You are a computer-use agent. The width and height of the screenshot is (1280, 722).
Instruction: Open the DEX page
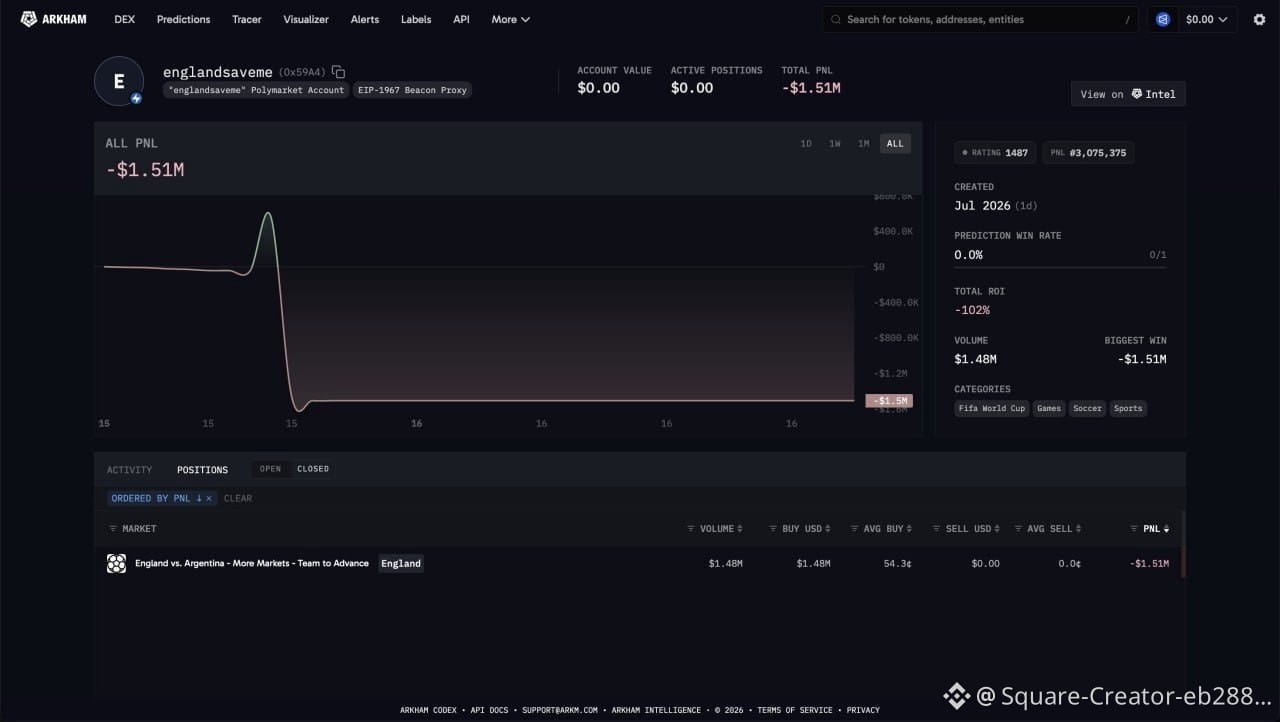coord(125,19)
